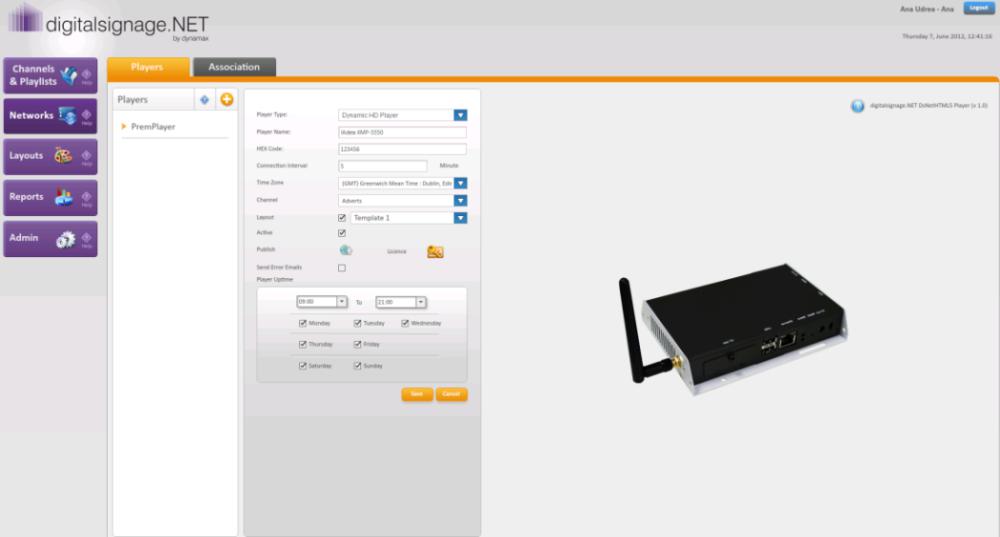
Task: Open the Player Type dropdown
Action: click(460, 115)
